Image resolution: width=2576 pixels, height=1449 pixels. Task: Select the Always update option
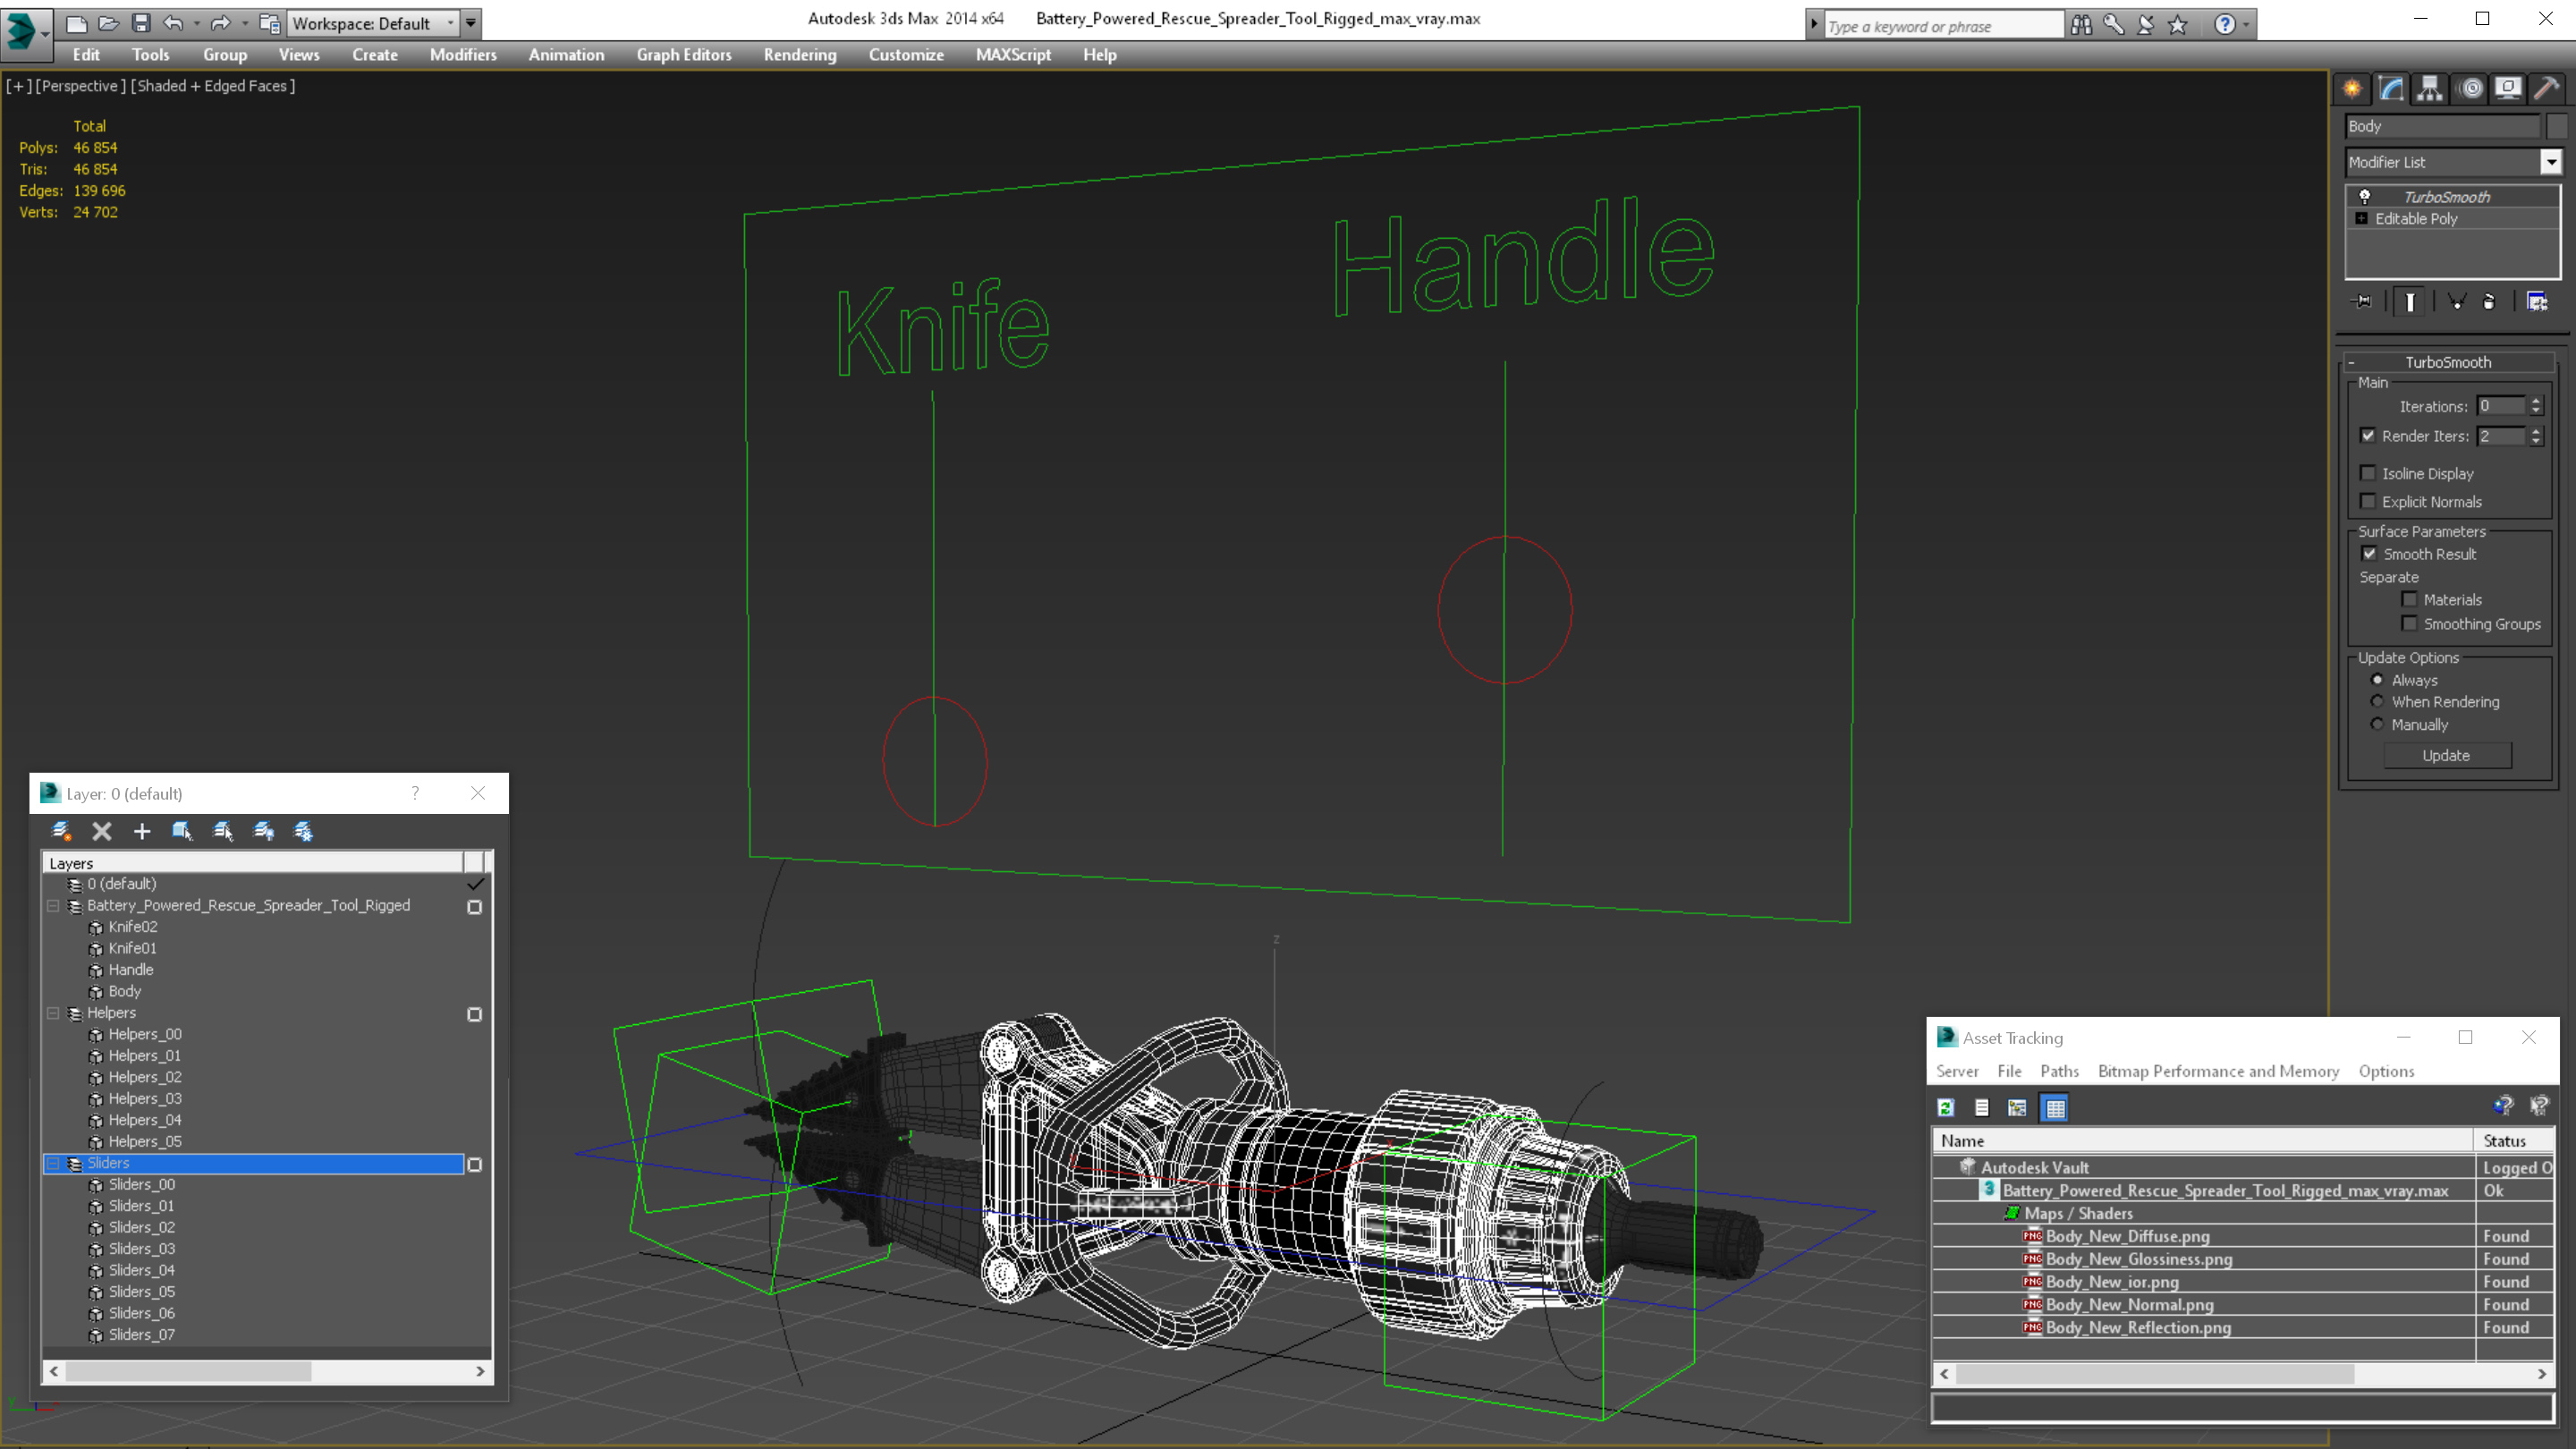click(x=2377, y=680)
